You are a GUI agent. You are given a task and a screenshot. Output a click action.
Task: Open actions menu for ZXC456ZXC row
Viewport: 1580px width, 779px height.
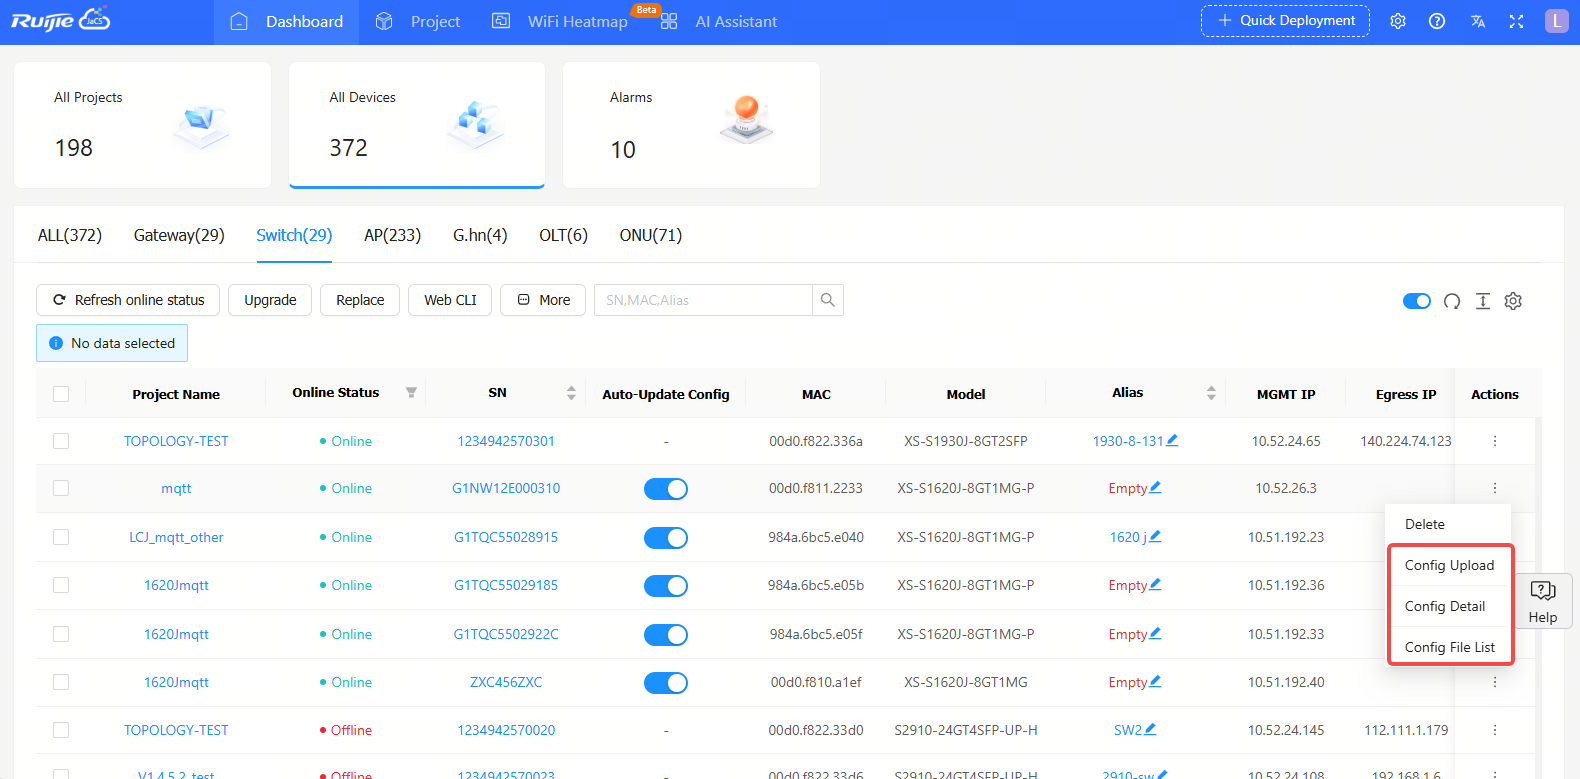[x=1494, y=682]
